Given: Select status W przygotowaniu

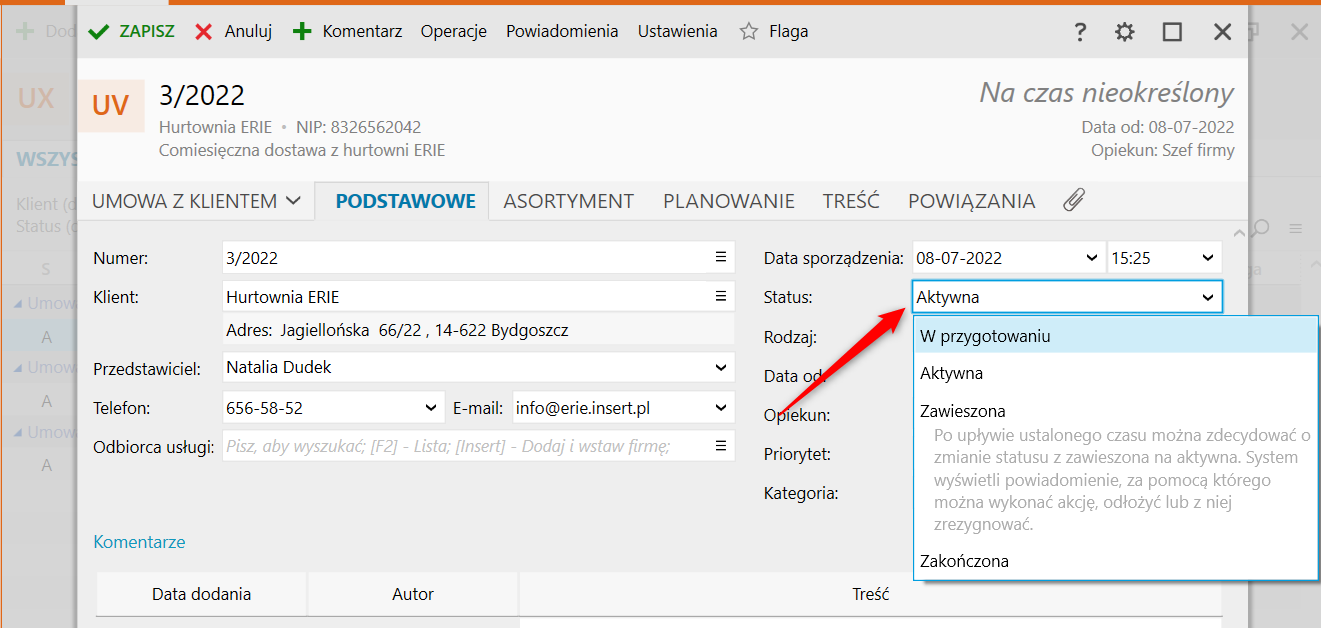Looking at the screenshot, I should coord(1116,336).
